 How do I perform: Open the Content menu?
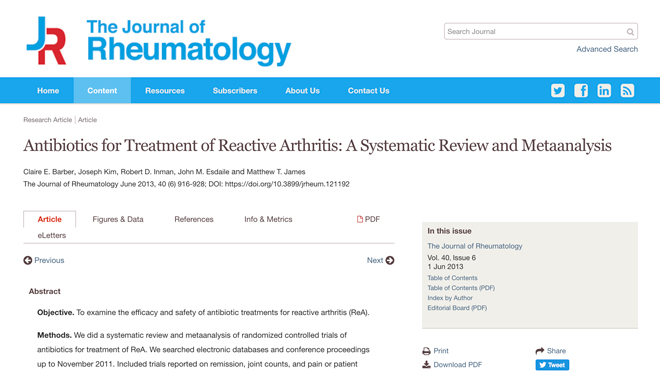[x=102, y=90]
